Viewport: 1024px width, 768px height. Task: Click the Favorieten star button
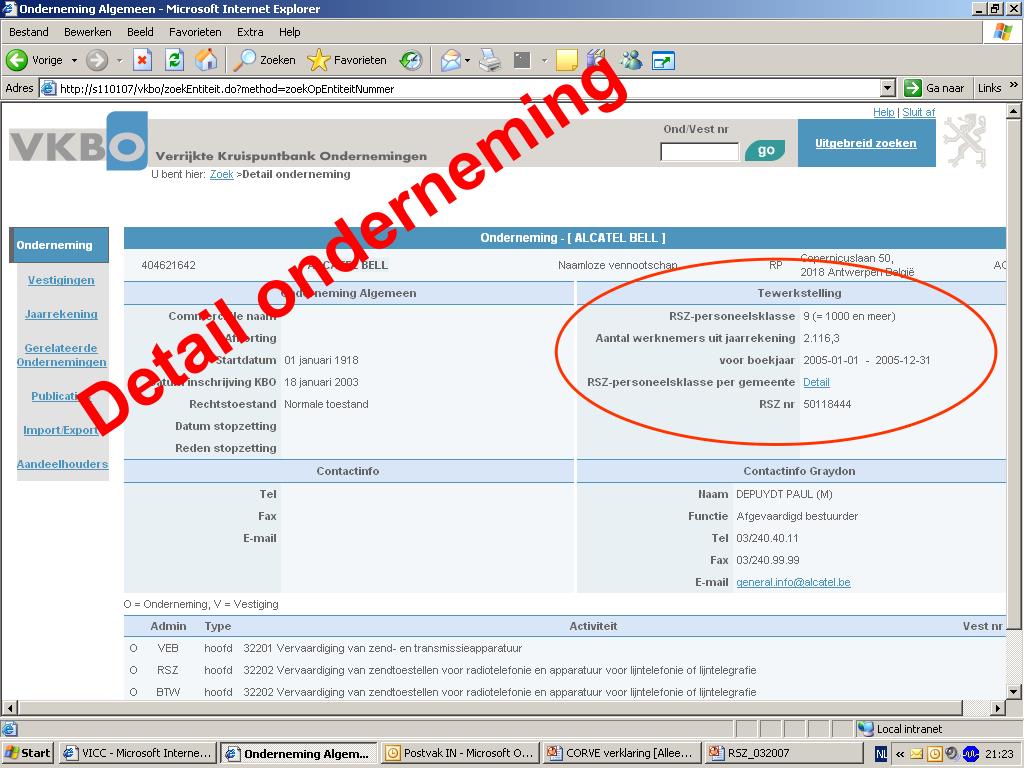coord(346,60)
